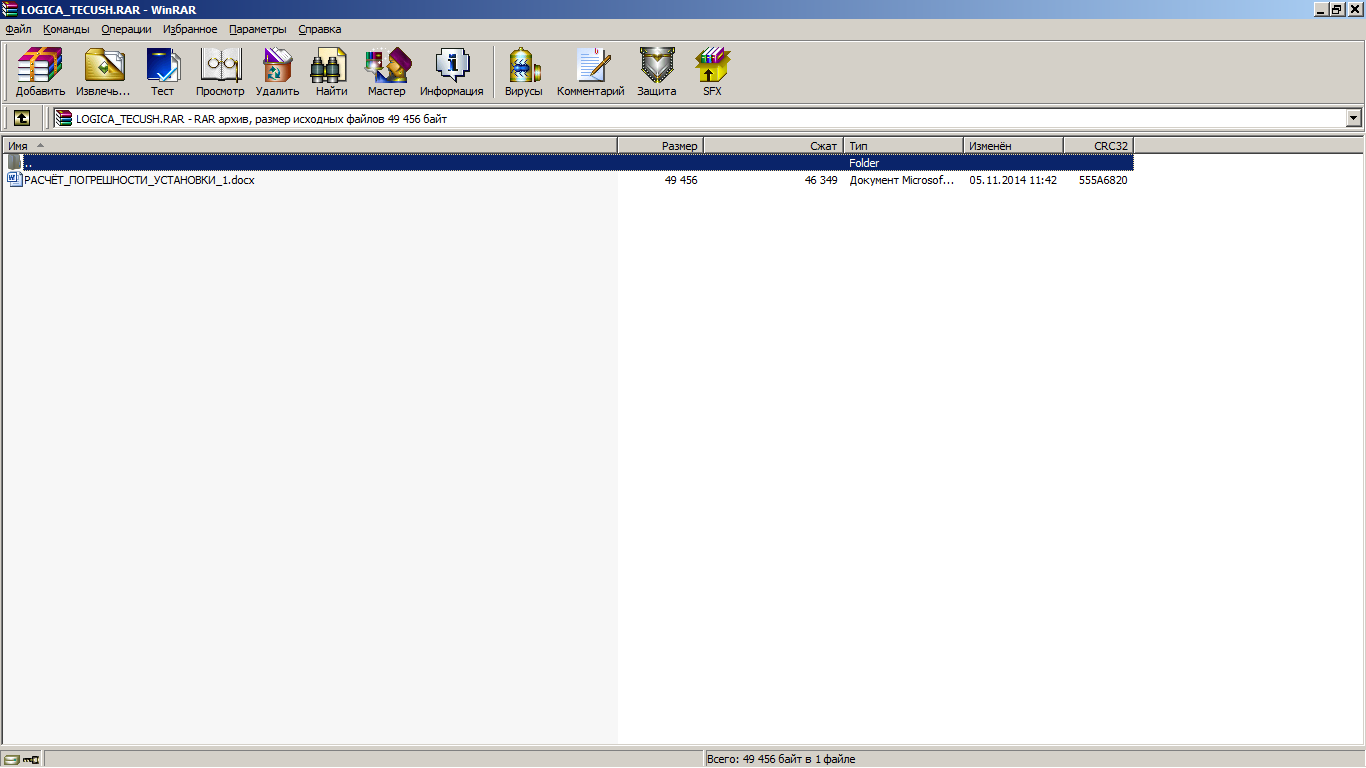Viewport: 1366px width, 768px height.
Task: Click the key password icon in status bar
Action: (31, 759)
